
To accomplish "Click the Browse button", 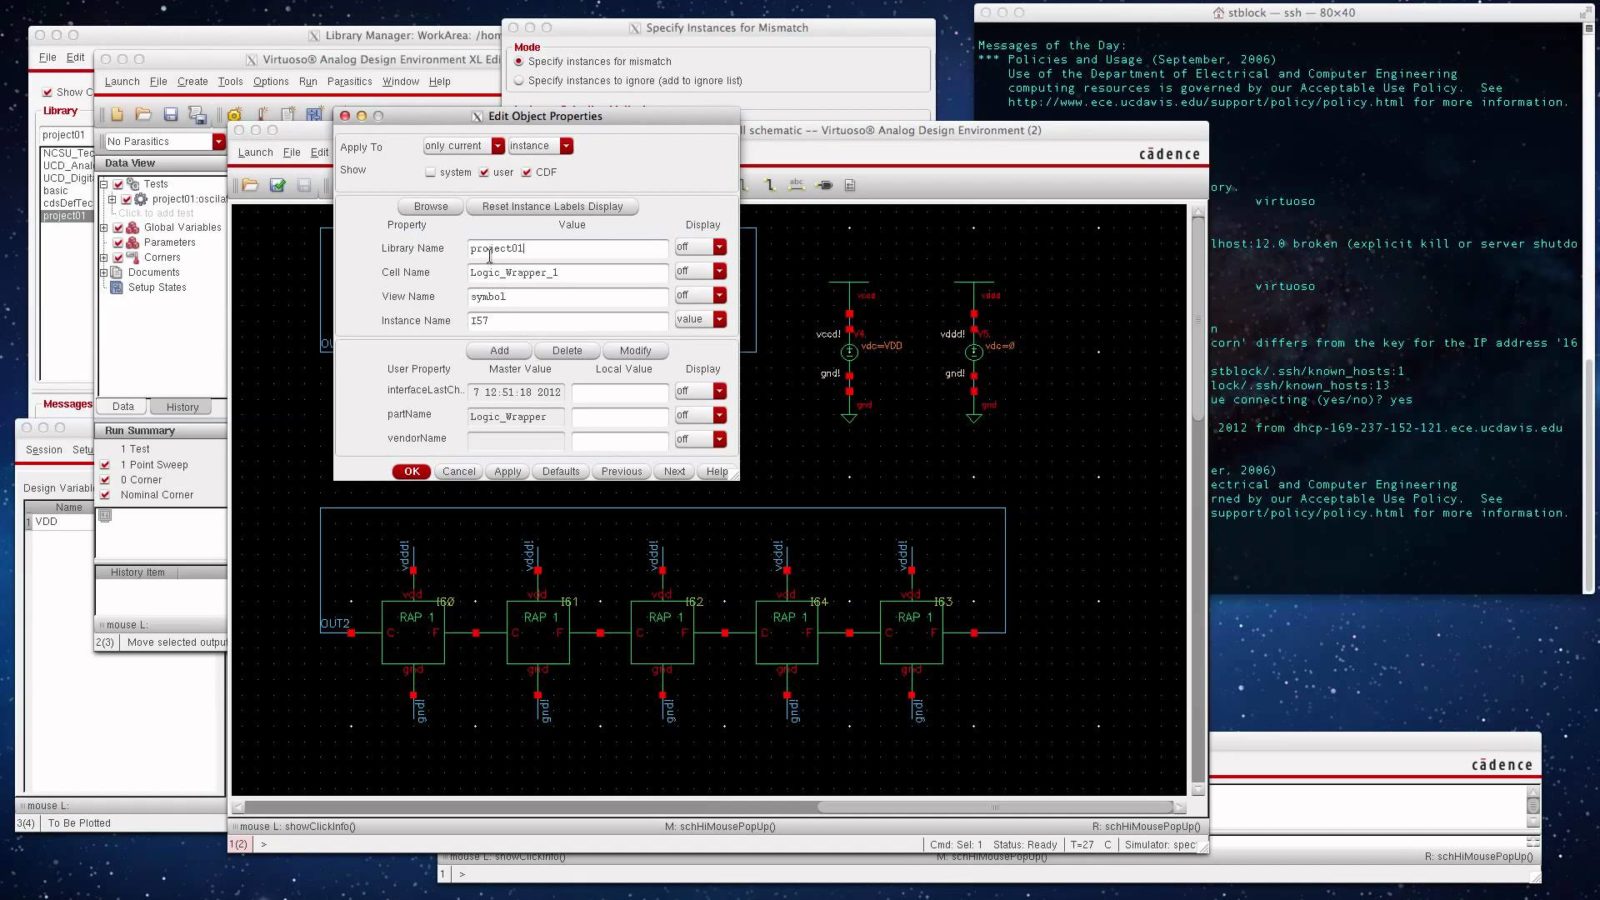I will click(431, 206).
